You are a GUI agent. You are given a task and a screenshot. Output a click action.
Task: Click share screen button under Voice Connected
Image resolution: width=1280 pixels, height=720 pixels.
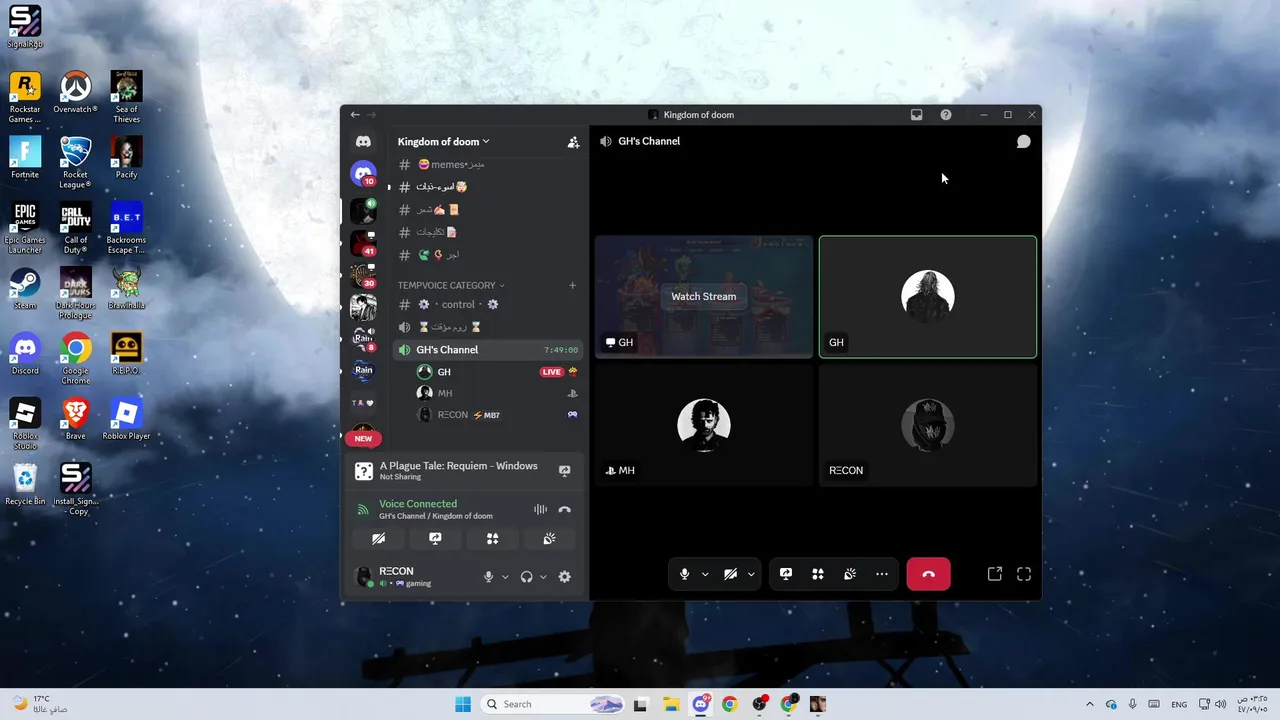(435, 538)
